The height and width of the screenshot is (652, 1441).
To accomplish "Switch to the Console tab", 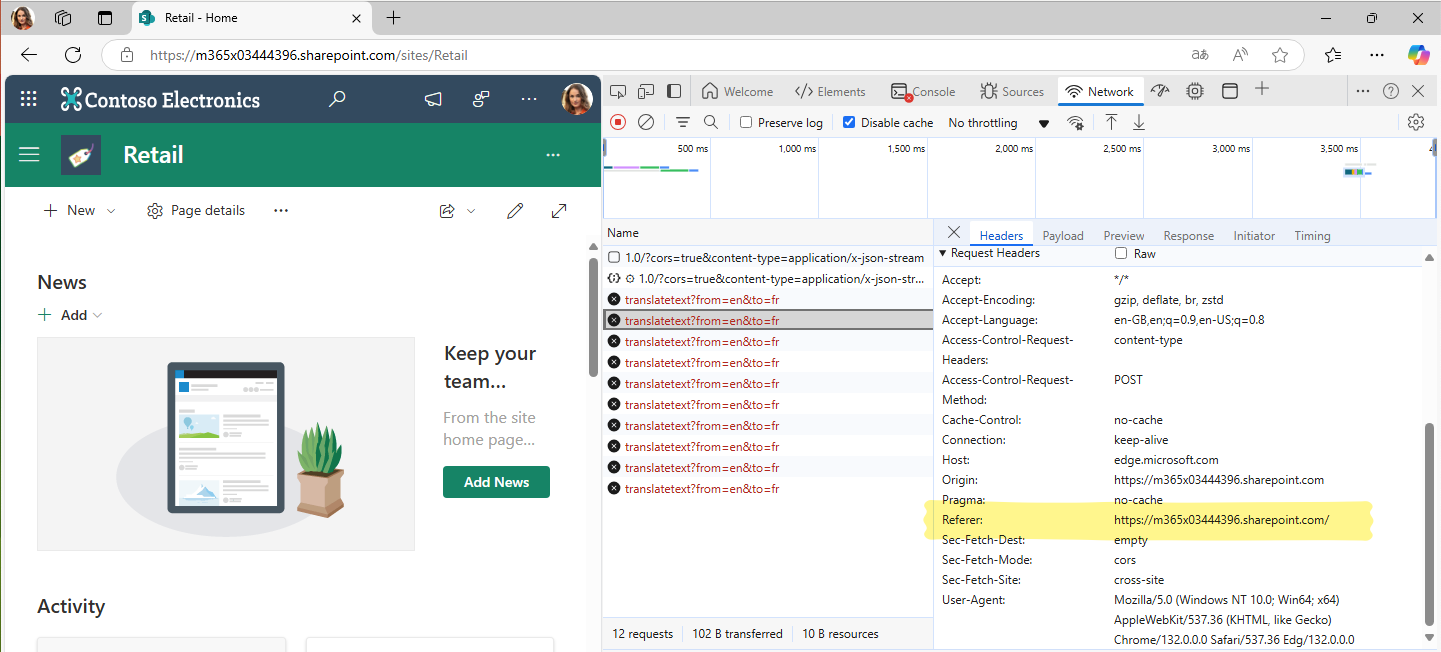I will pyautogui.click(x=924, y=91).
